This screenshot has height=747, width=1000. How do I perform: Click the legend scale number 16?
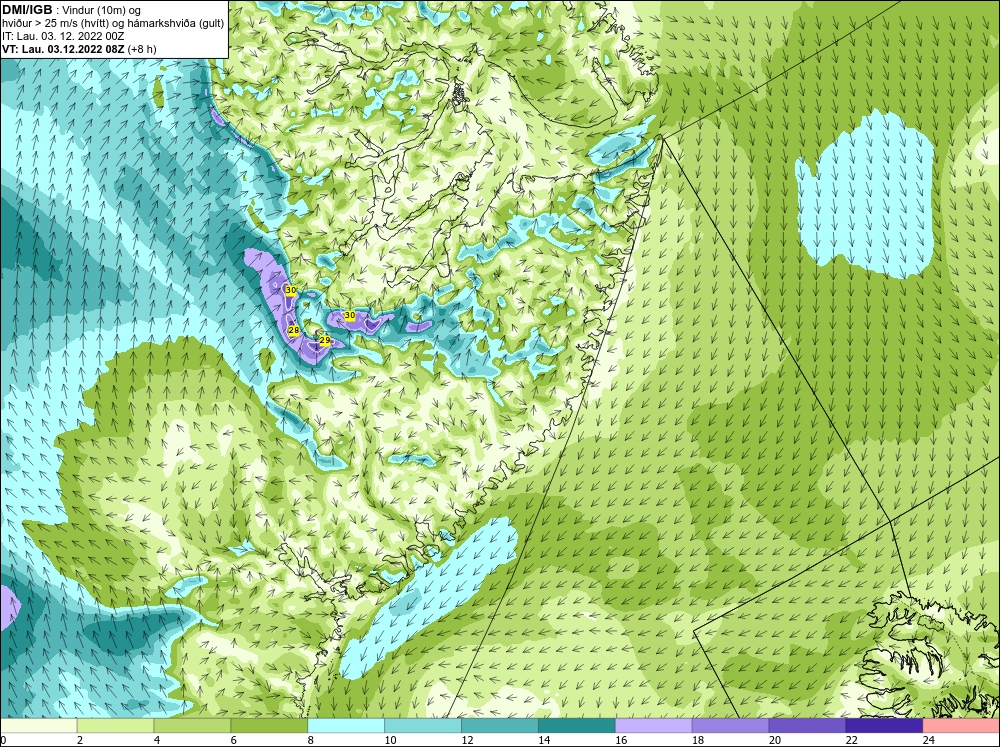click(621, 740)
